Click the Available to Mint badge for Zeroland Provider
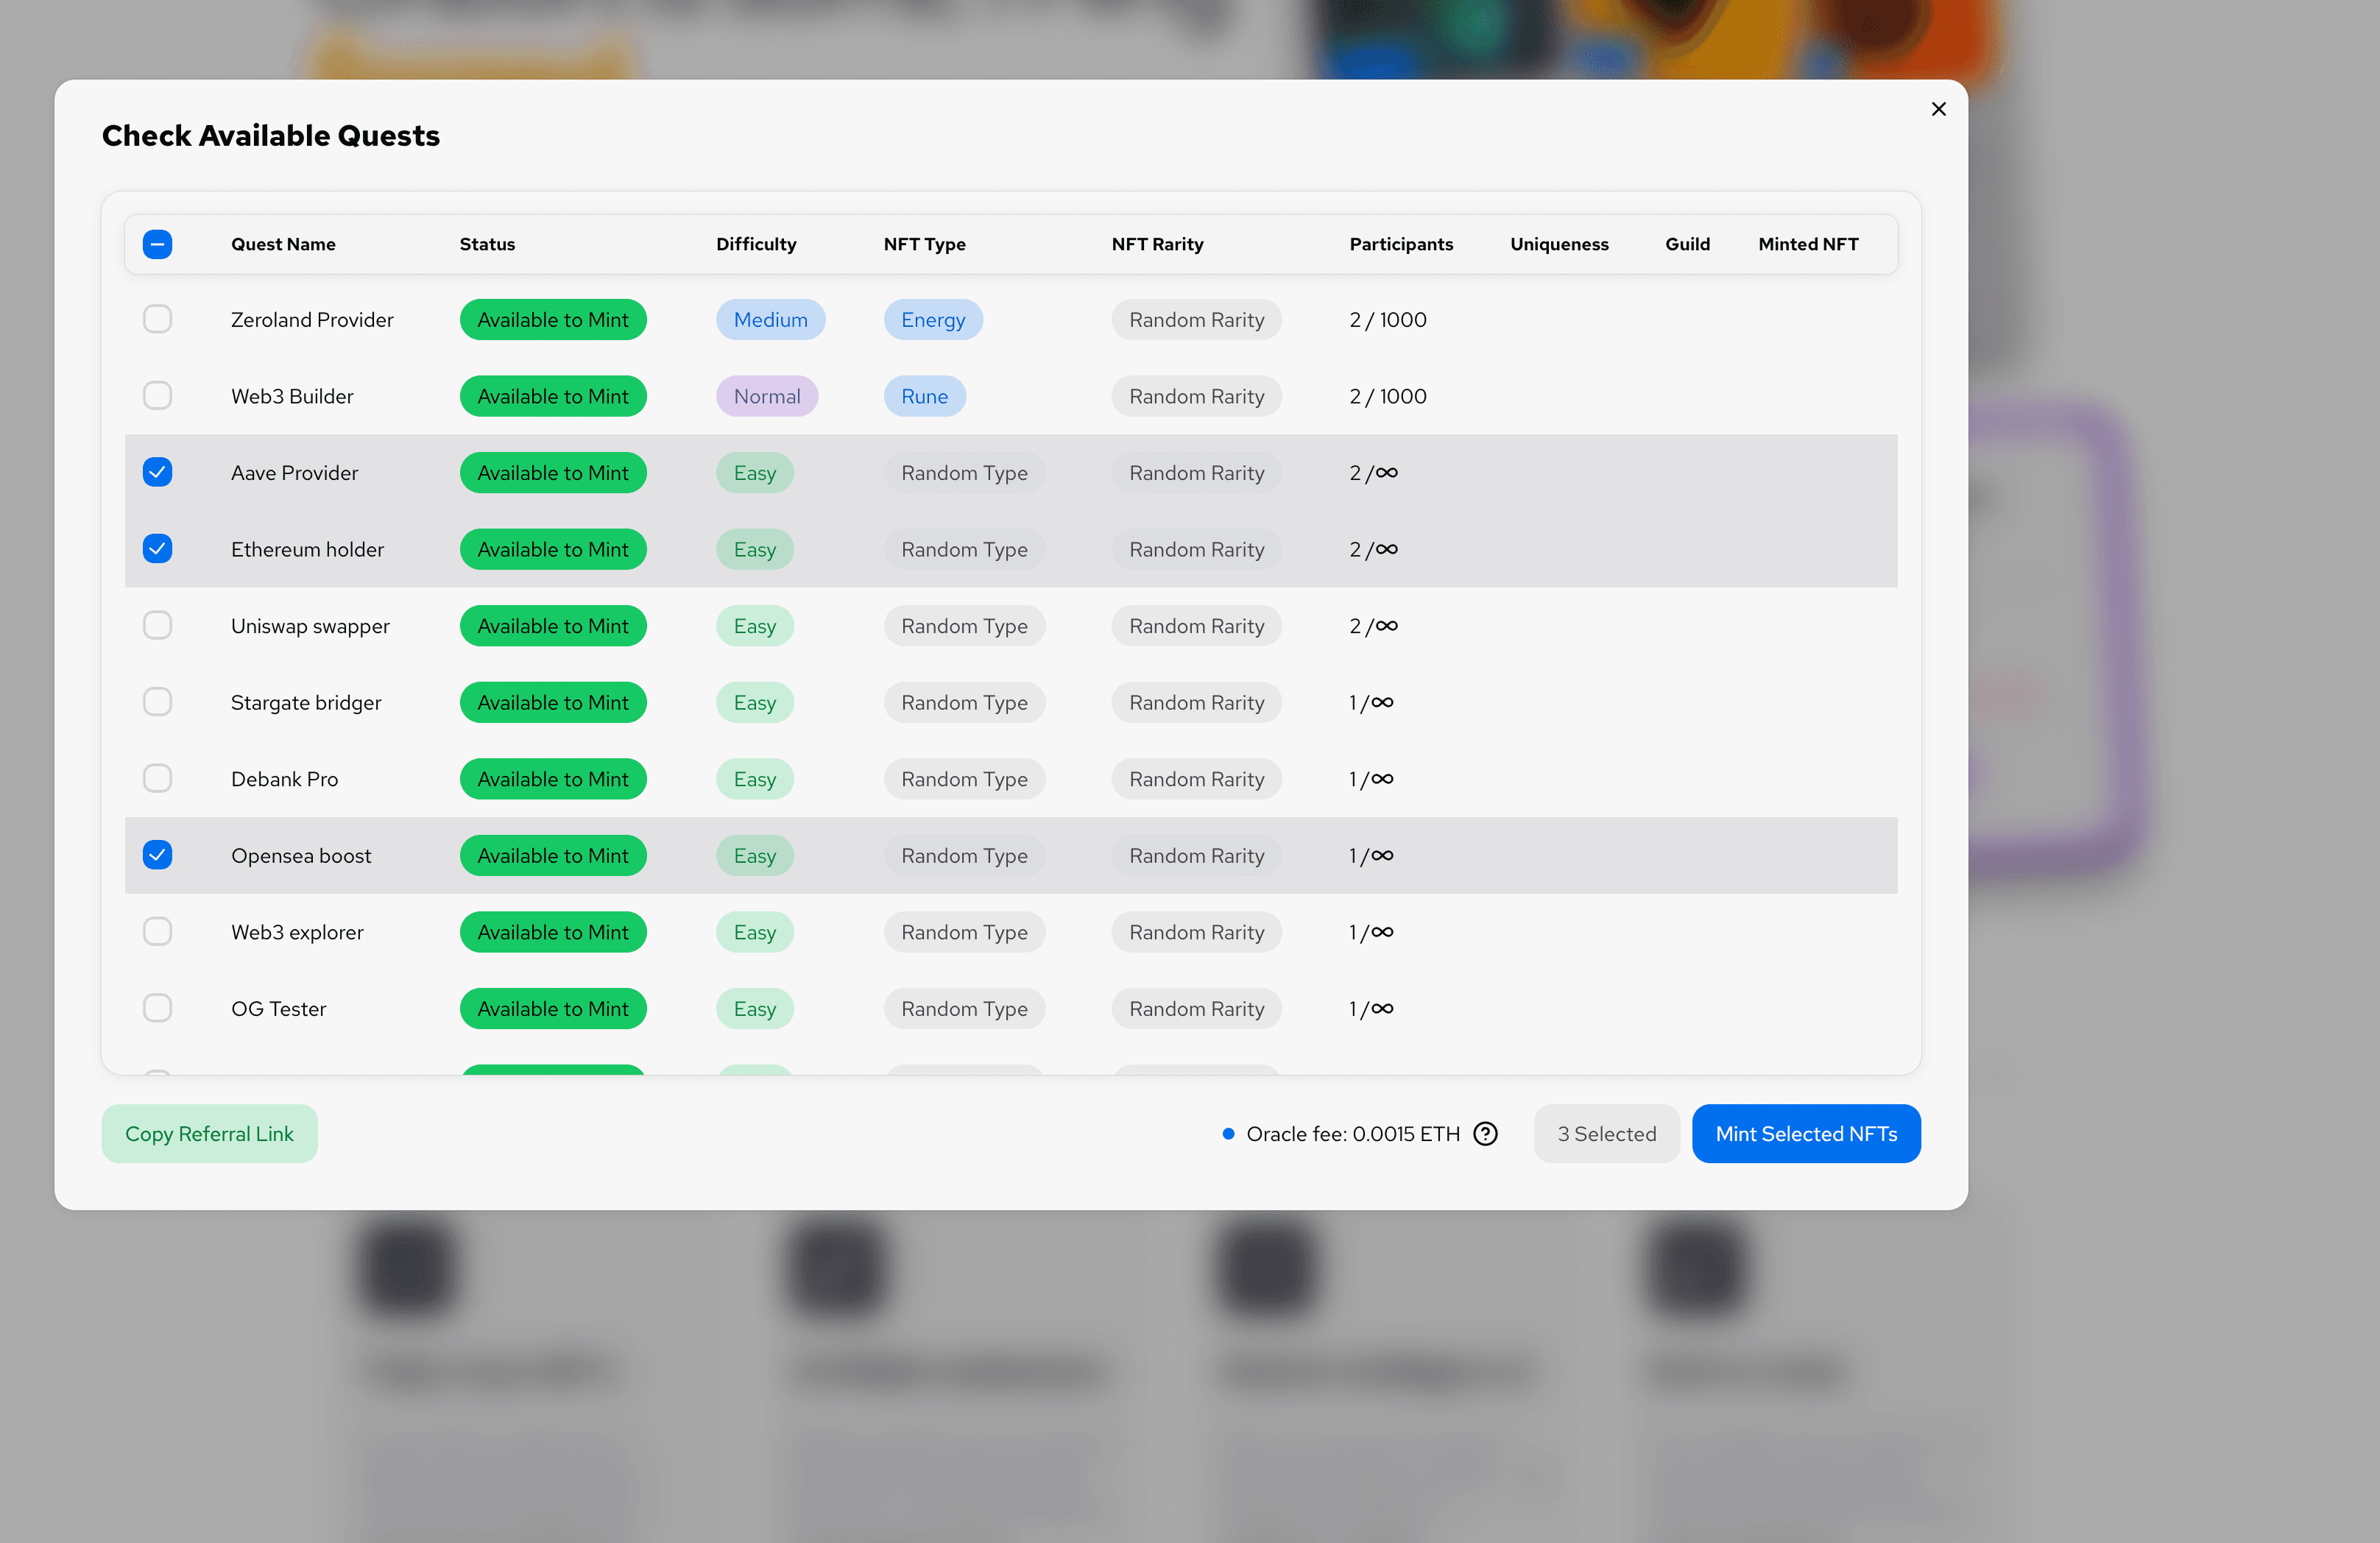 click(x=553, y=319)
